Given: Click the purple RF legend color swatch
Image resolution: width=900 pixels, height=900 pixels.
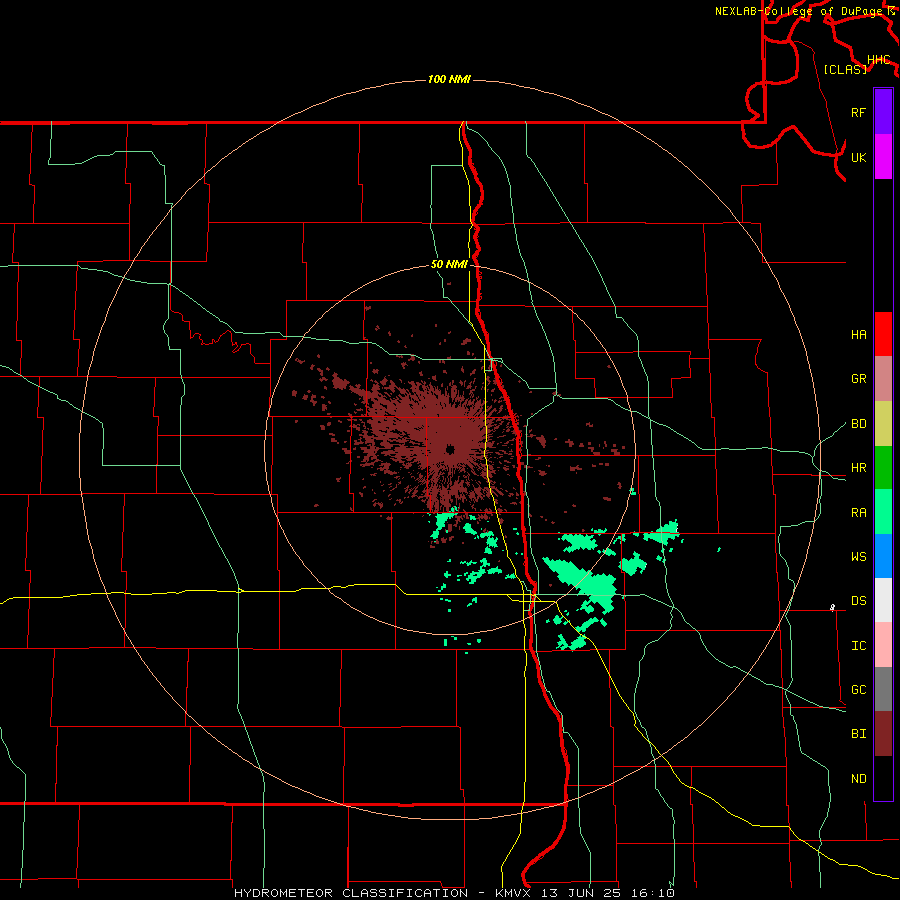Looking at the screenshot, I should [x=883, y=112].
